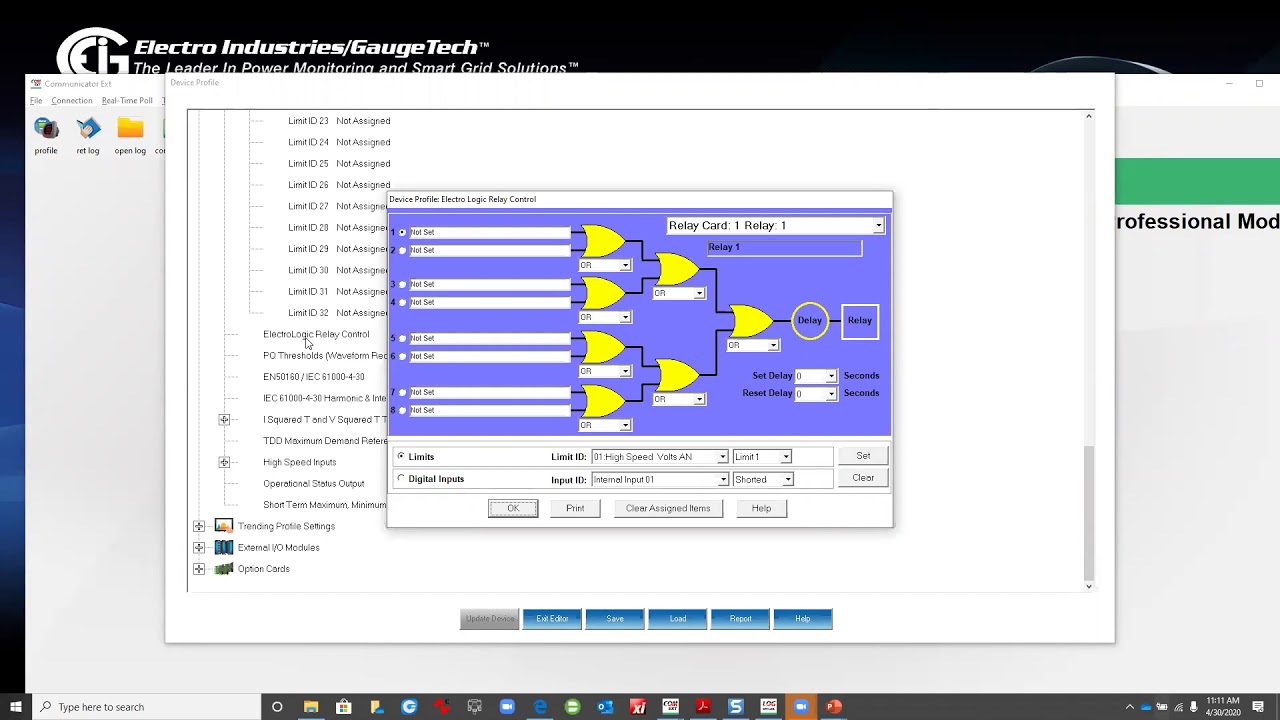Click the Report button
This screenshot has width=1280, height=720.
tap(740, 619)
